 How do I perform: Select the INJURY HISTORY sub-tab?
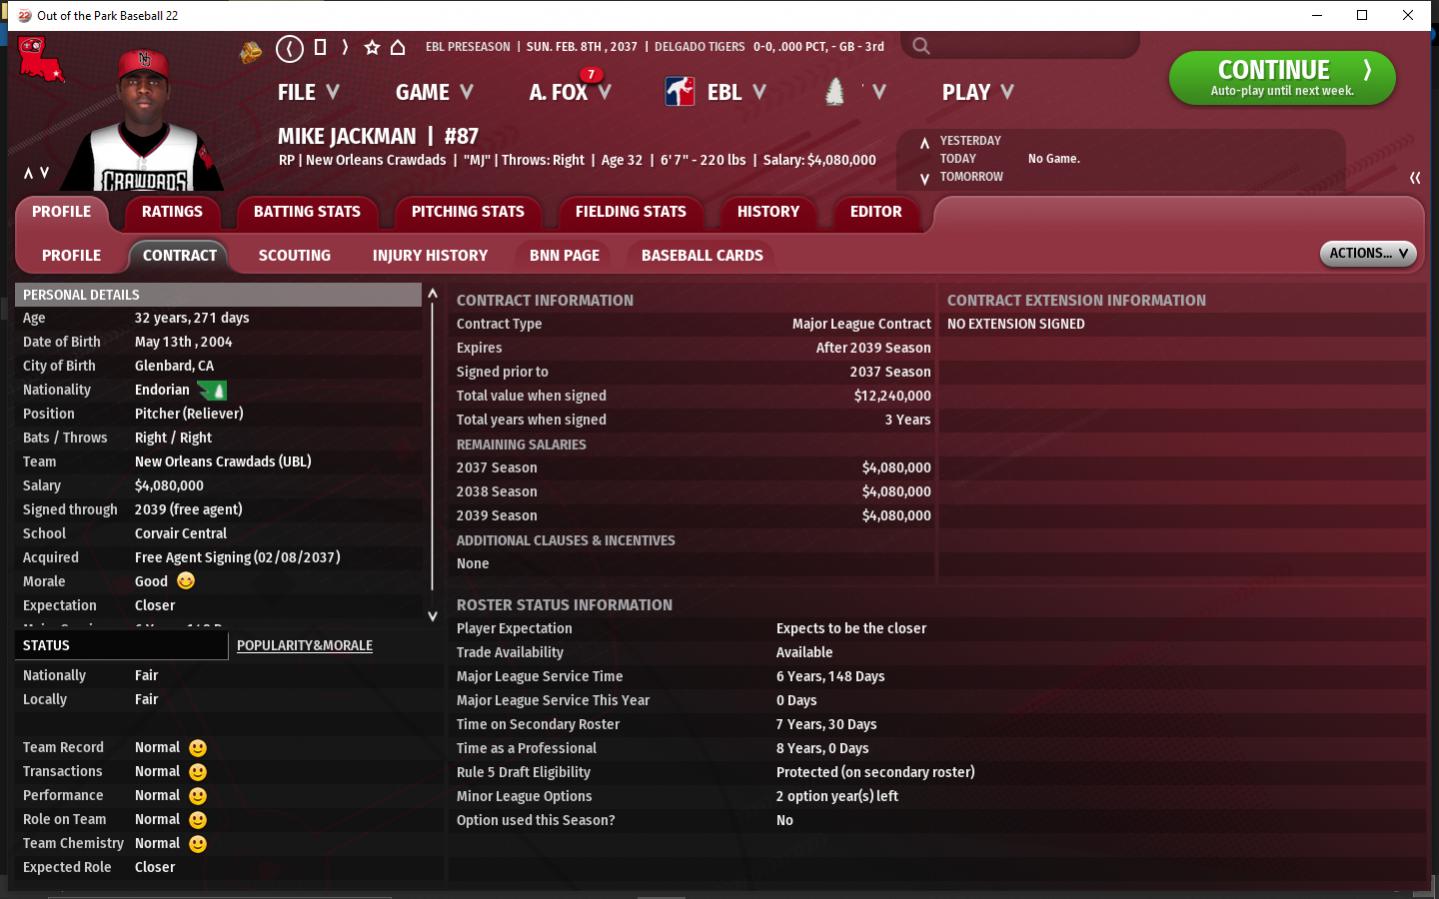click(430, 256)
